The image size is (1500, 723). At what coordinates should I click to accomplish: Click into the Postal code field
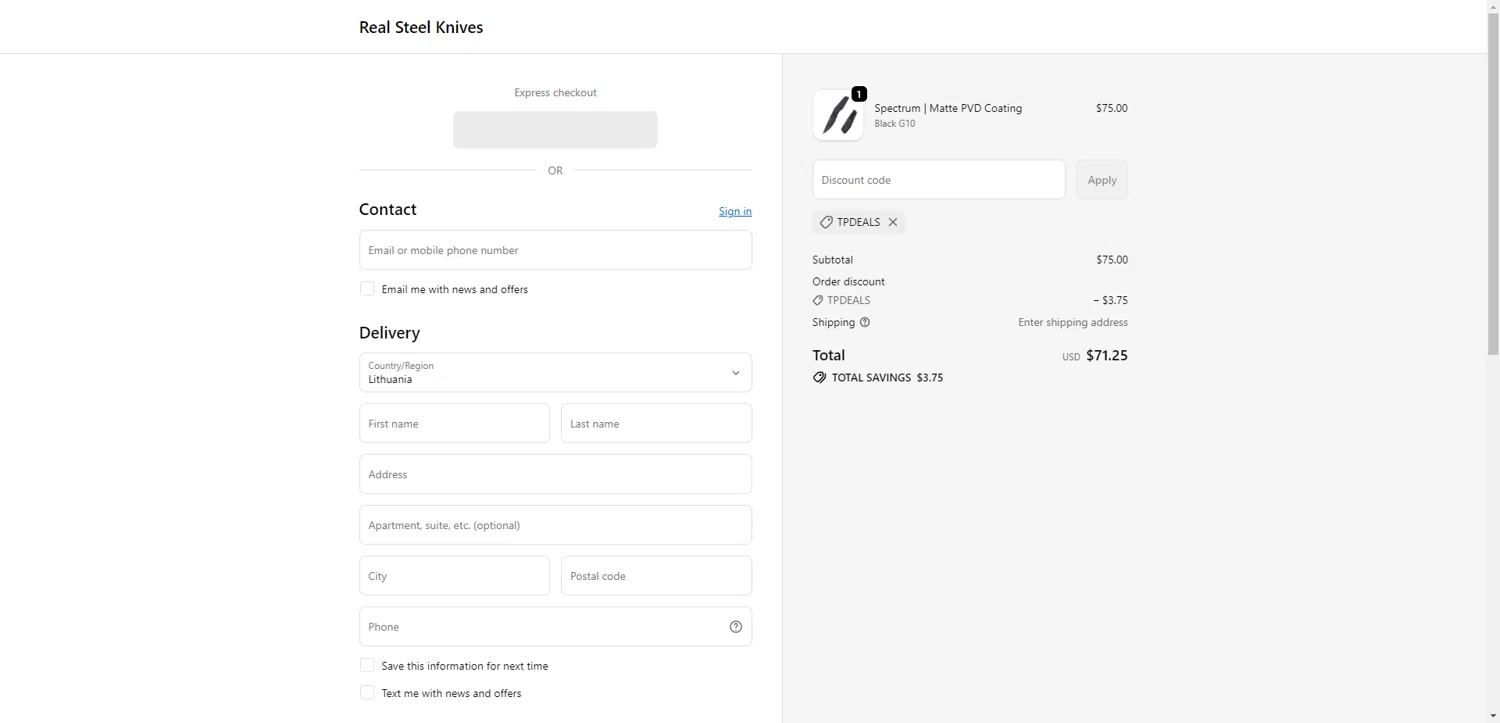[656, 576]
